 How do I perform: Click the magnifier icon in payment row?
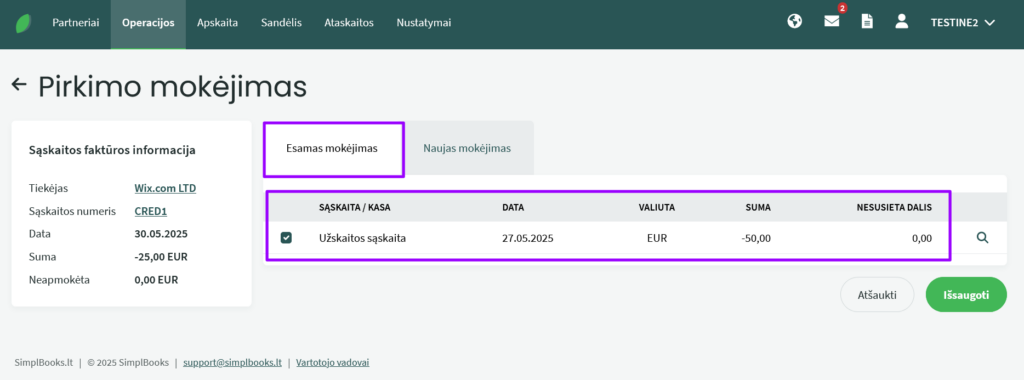982,238
